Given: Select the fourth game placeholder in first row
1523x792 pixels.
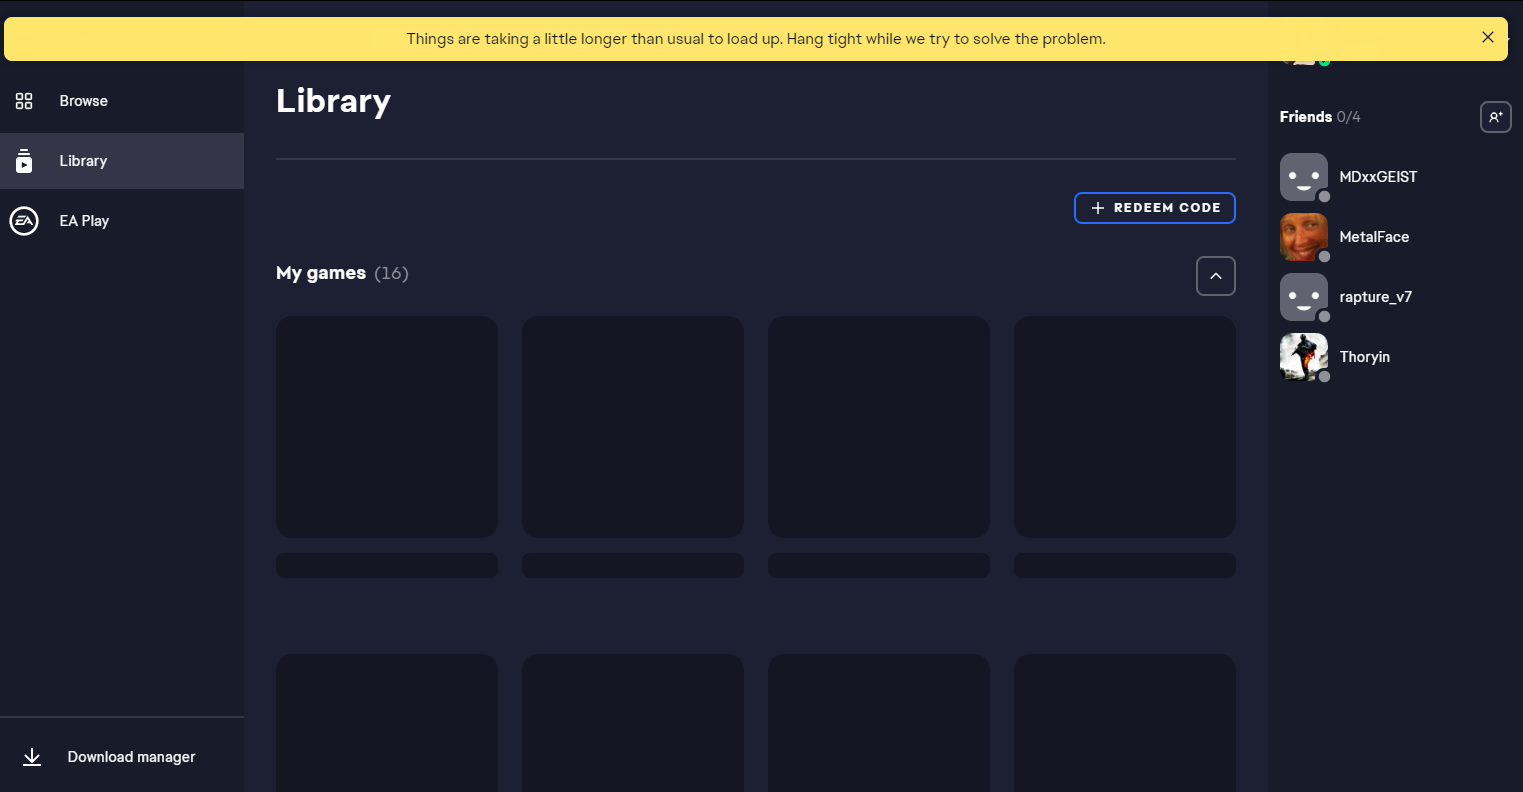Looking at the screenshot, I should pyautogui.click(x=1125, y=427).
